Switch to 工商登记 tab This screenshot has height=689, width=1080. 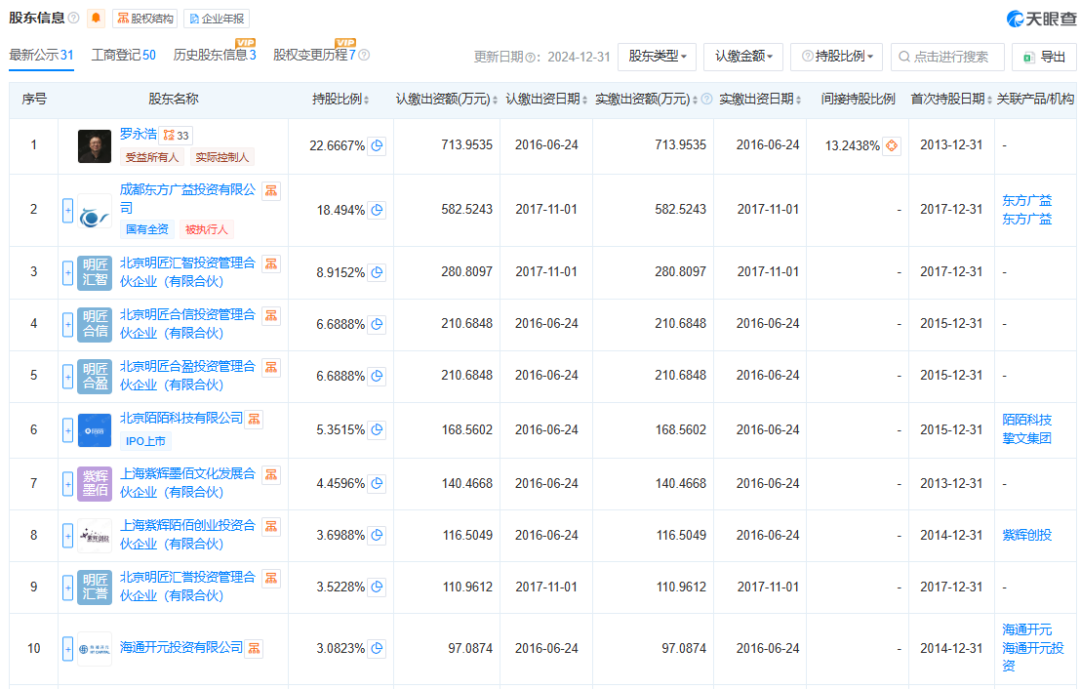[x=123, y=55]
